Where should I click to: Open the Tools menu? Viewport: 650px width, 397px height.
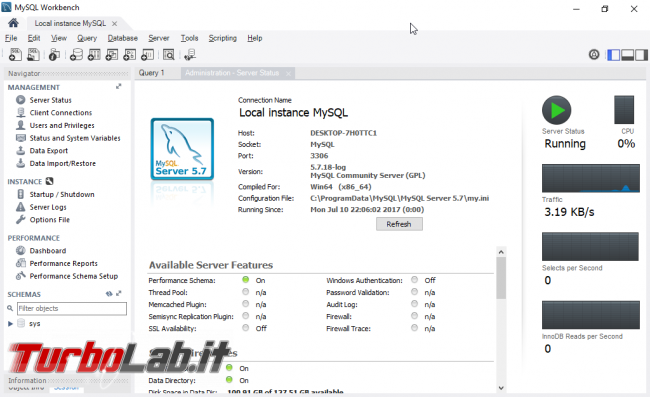(189, 38)
